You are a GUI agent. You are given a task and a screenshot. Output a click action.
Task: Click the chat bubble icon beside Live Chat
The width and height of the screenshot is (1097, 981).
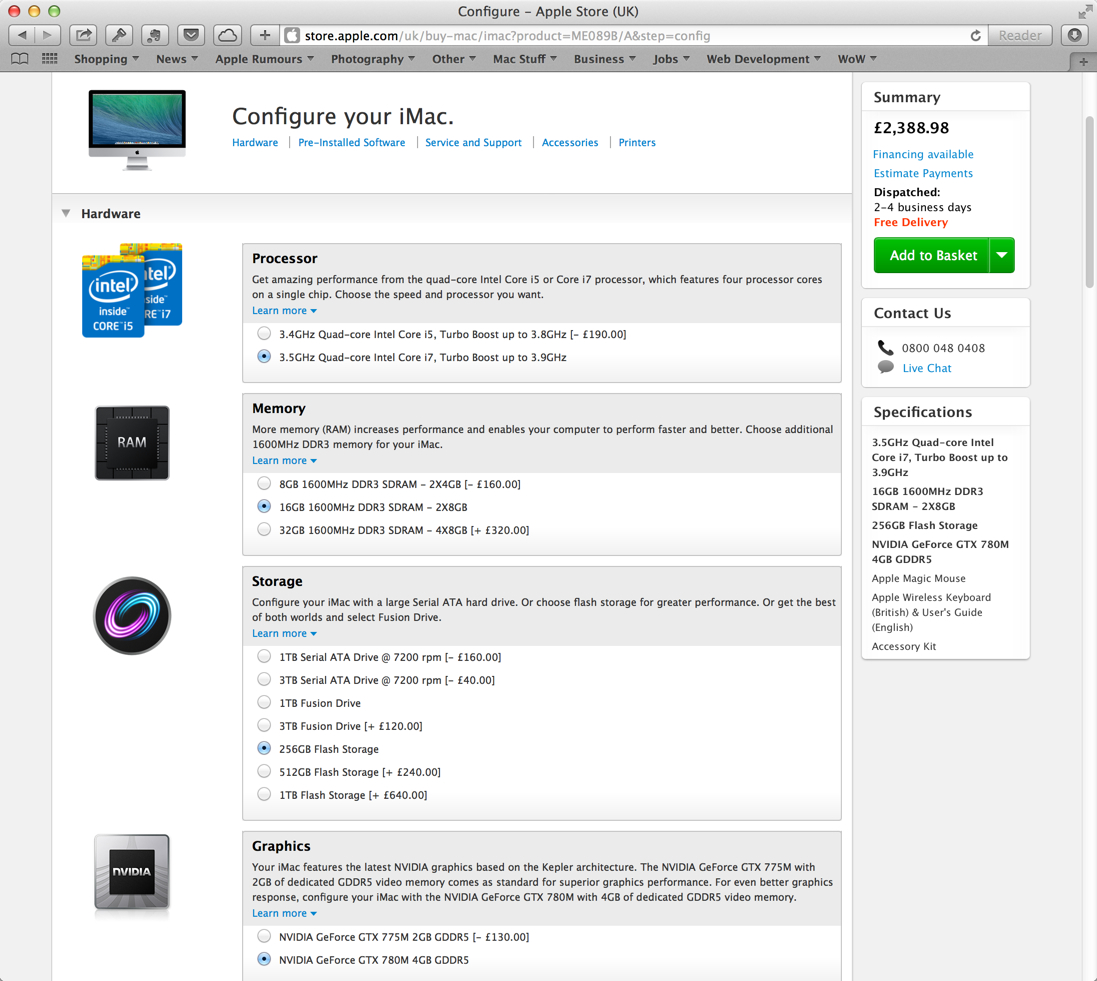[886, 367]
